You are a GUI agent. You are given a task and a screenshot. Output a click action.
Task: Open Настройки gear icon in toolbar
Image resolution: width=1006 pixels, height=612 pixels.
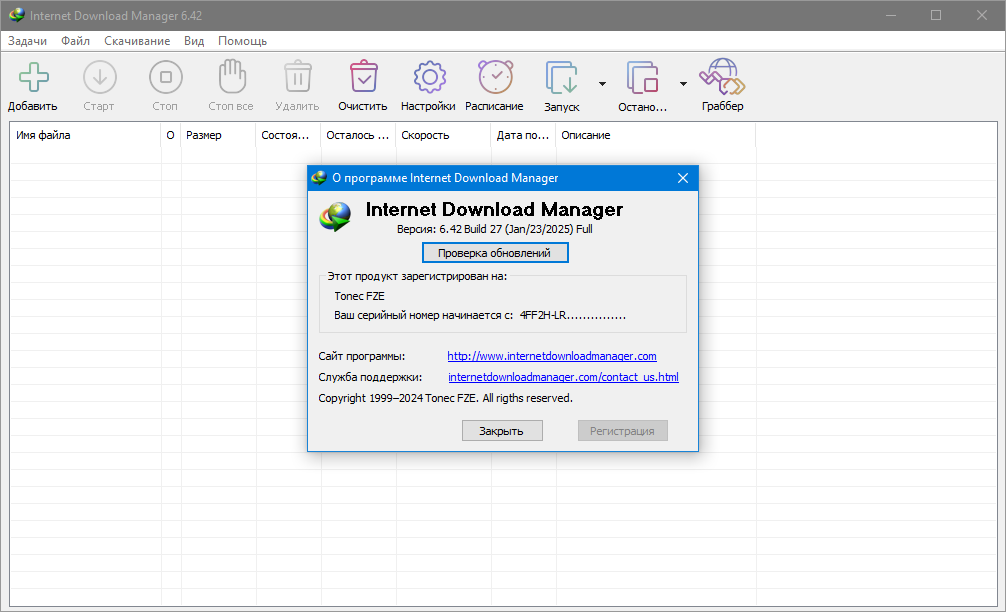[428, 78]
